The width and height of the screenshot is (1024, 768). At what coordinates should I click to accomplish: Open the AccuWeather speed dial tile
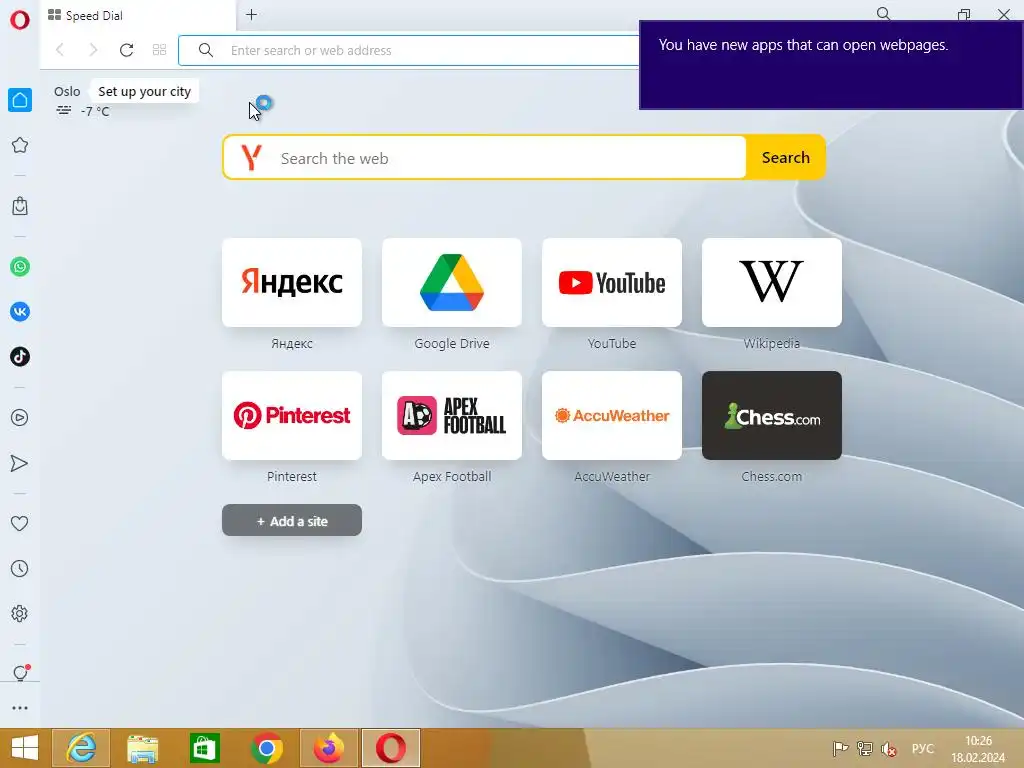(x=612, y=415)
